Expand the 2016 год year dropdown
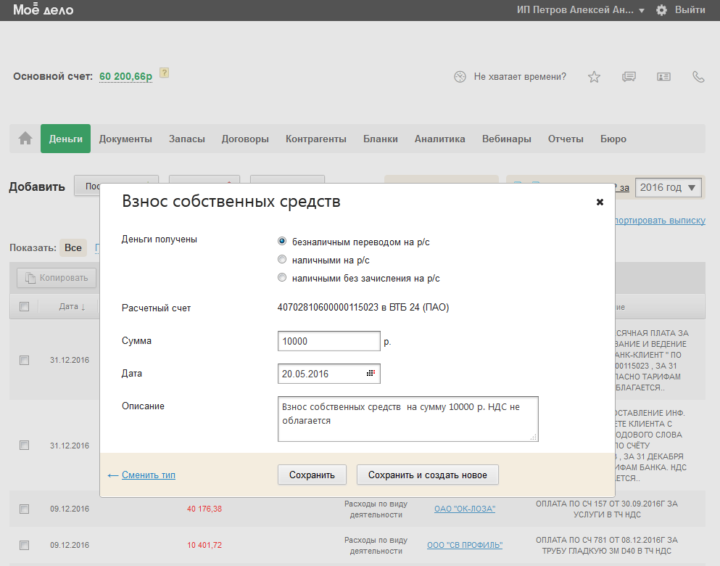The width and height of the screenshot is (720, 566). (x=669, y=187)
